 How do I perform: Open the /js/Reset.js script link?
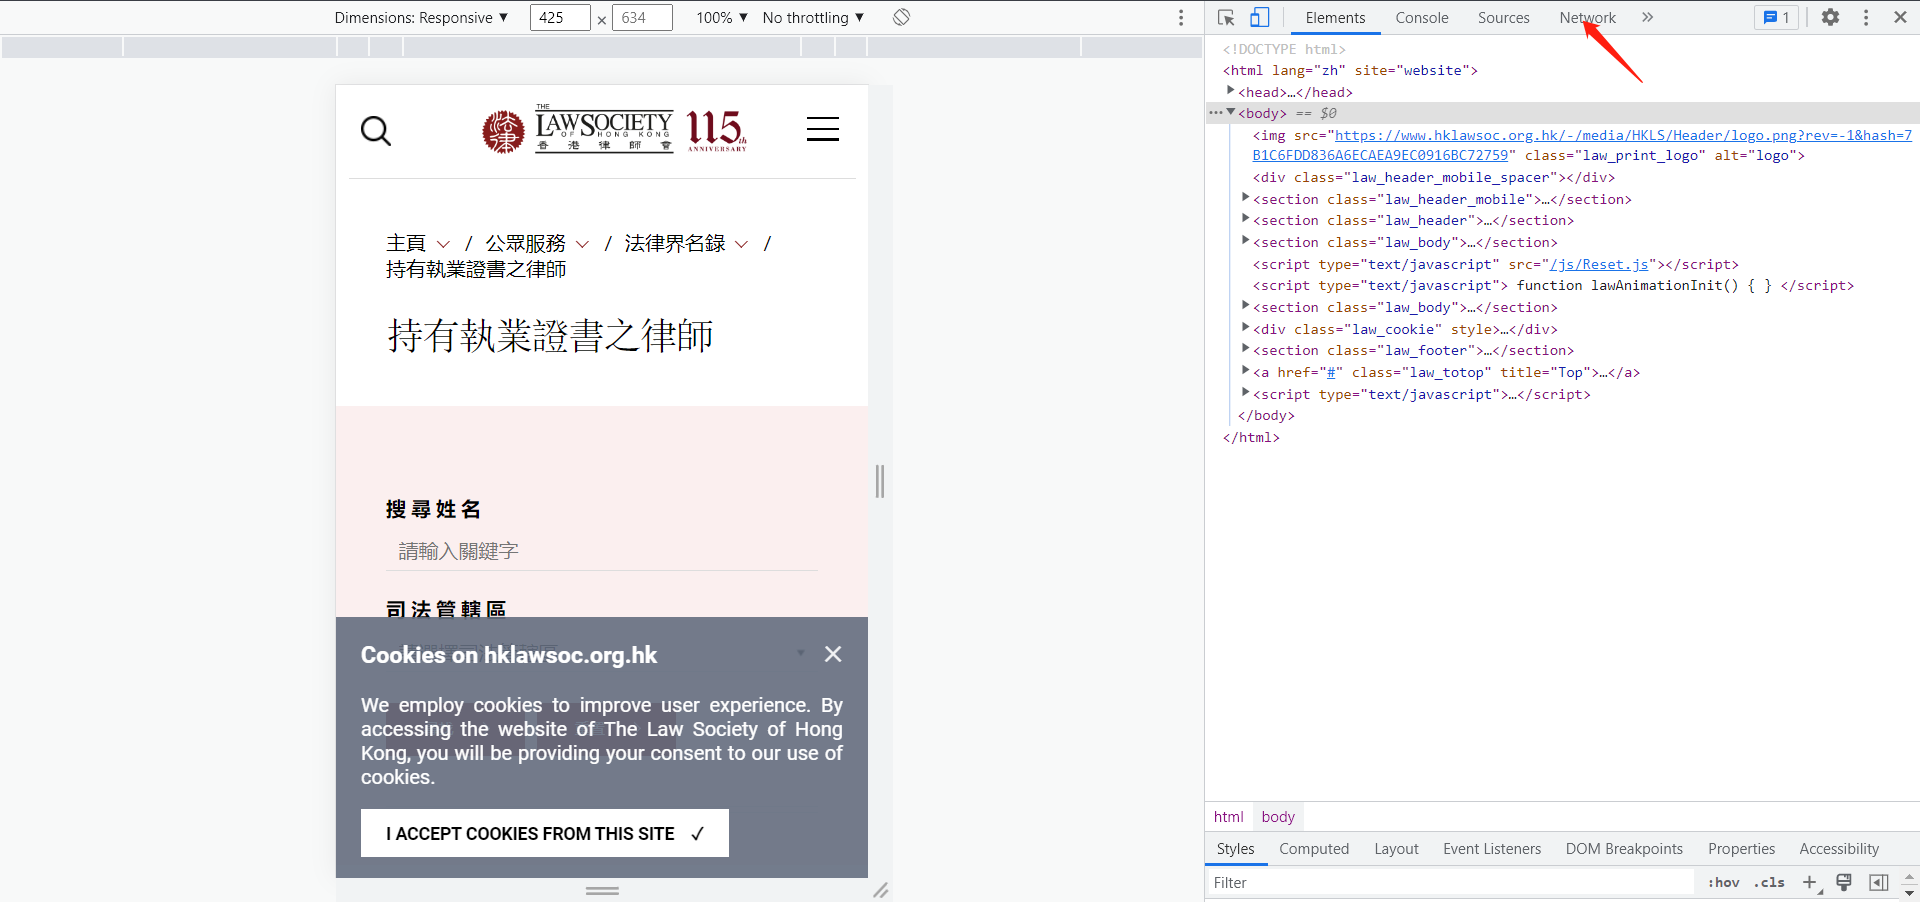1599,264
